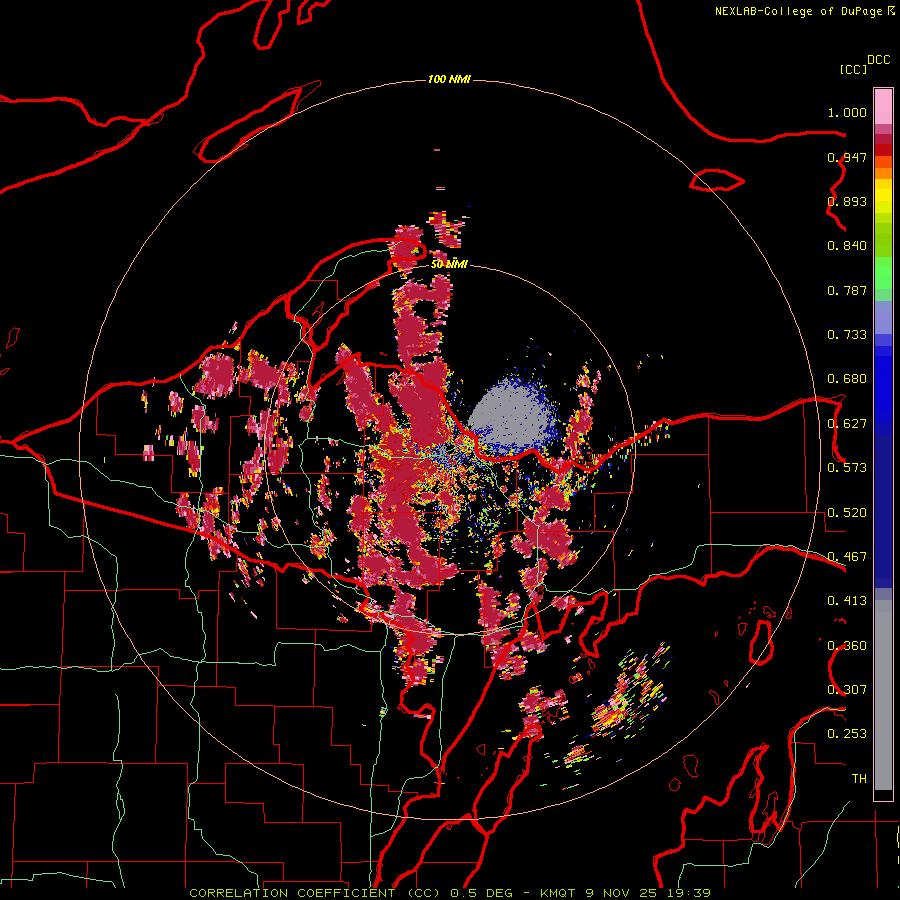Viewport: 900px width, 900px height.
Task: Click the 0.467 scale value
Action: click(x=847, y=557)
